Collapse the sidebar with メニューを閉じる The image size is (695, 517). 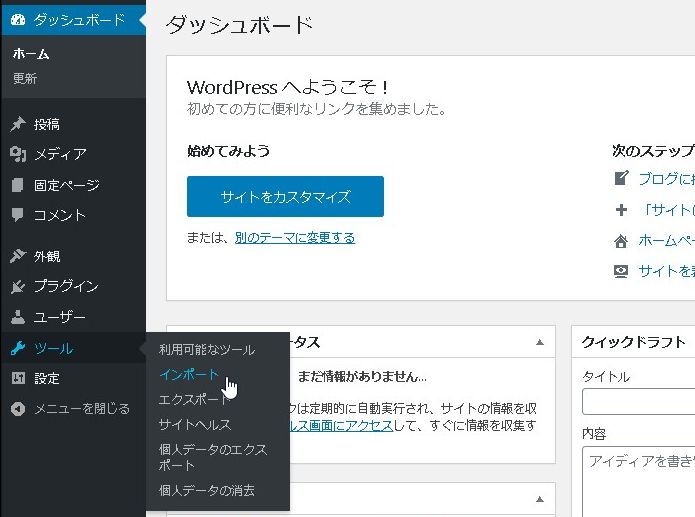click(70, 408)
